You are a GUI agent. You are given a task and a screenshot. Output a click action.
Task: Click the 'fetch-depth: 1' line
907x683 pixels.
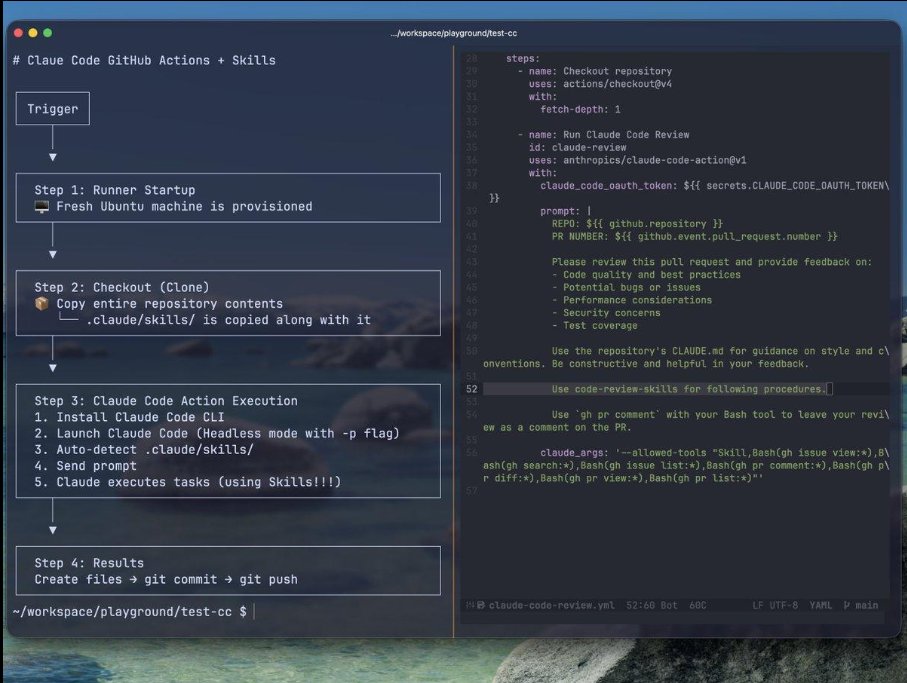point(580,109)
